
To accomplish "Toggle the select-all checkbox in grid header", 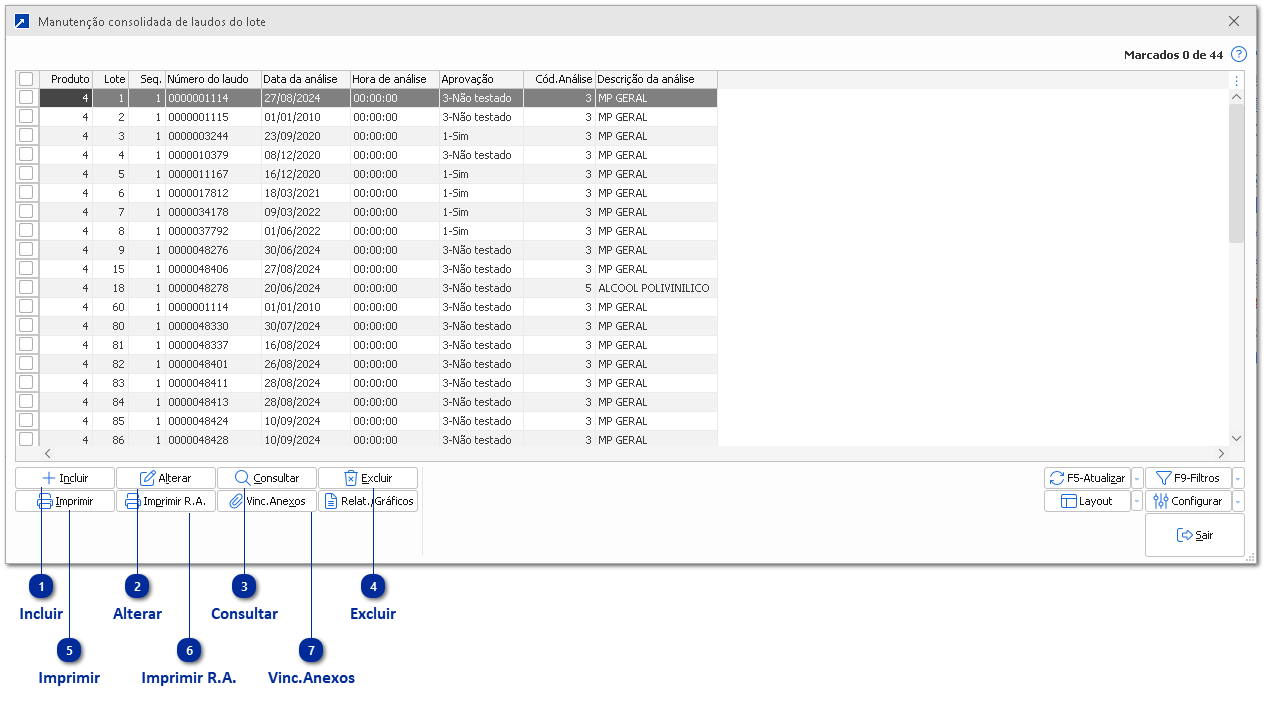I will pos(26,79).
